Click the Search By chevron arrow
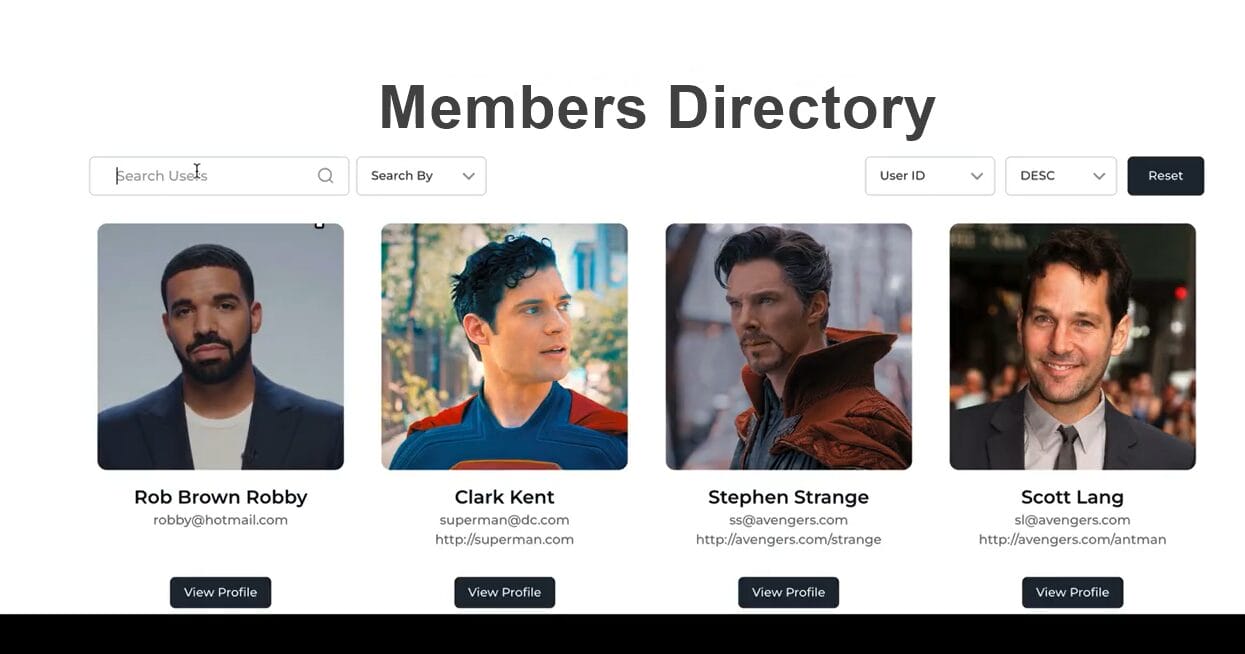Viewport: 1245px width, 654px height. (x=468, y=176)
